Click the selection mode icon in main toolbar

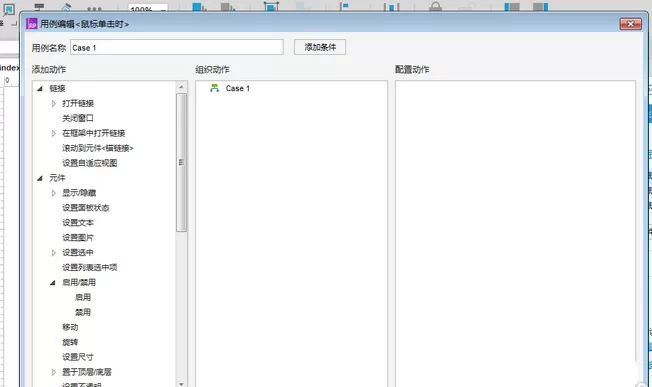[9, 9]
